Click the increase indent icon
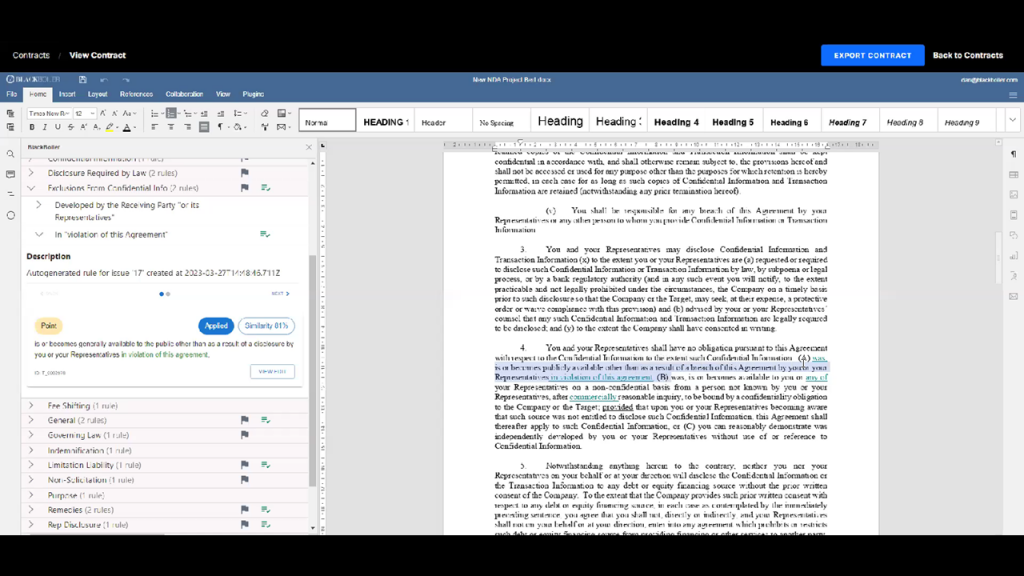 tap(220, 114)
